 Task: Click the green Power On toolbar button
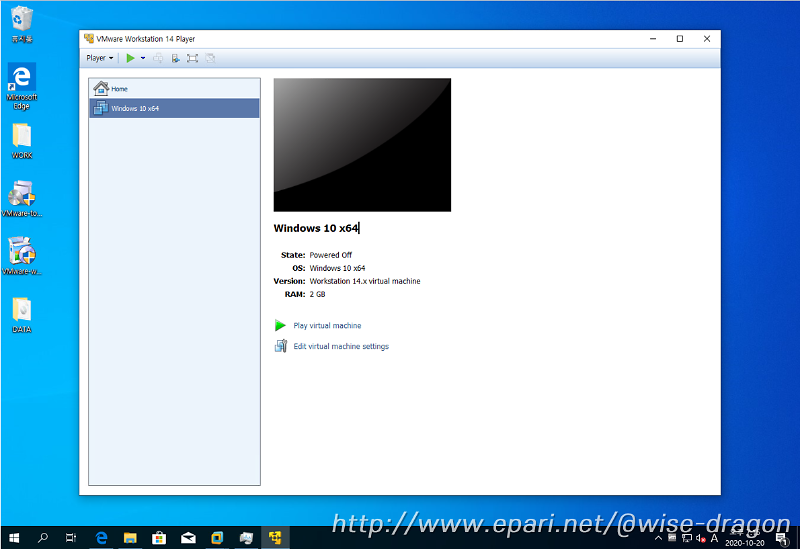coord(131,58)
